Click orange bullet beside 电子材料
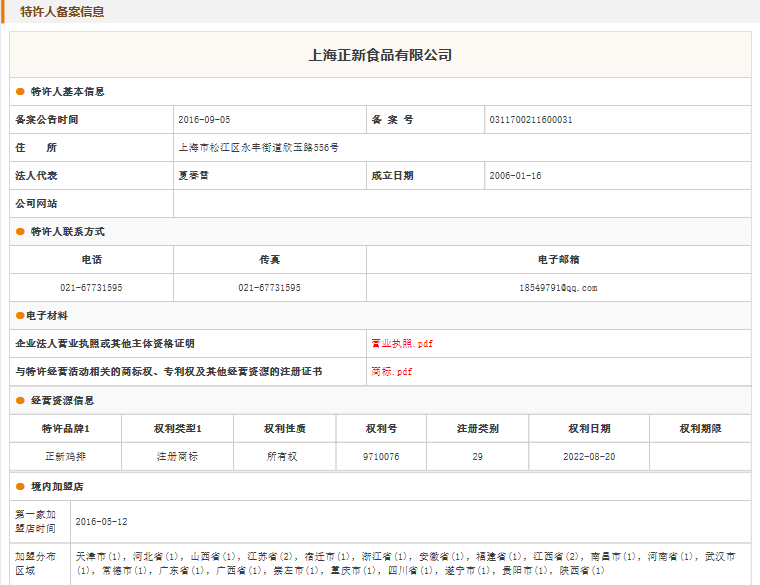This screenshot has height=585, width=760. [20, 316]
